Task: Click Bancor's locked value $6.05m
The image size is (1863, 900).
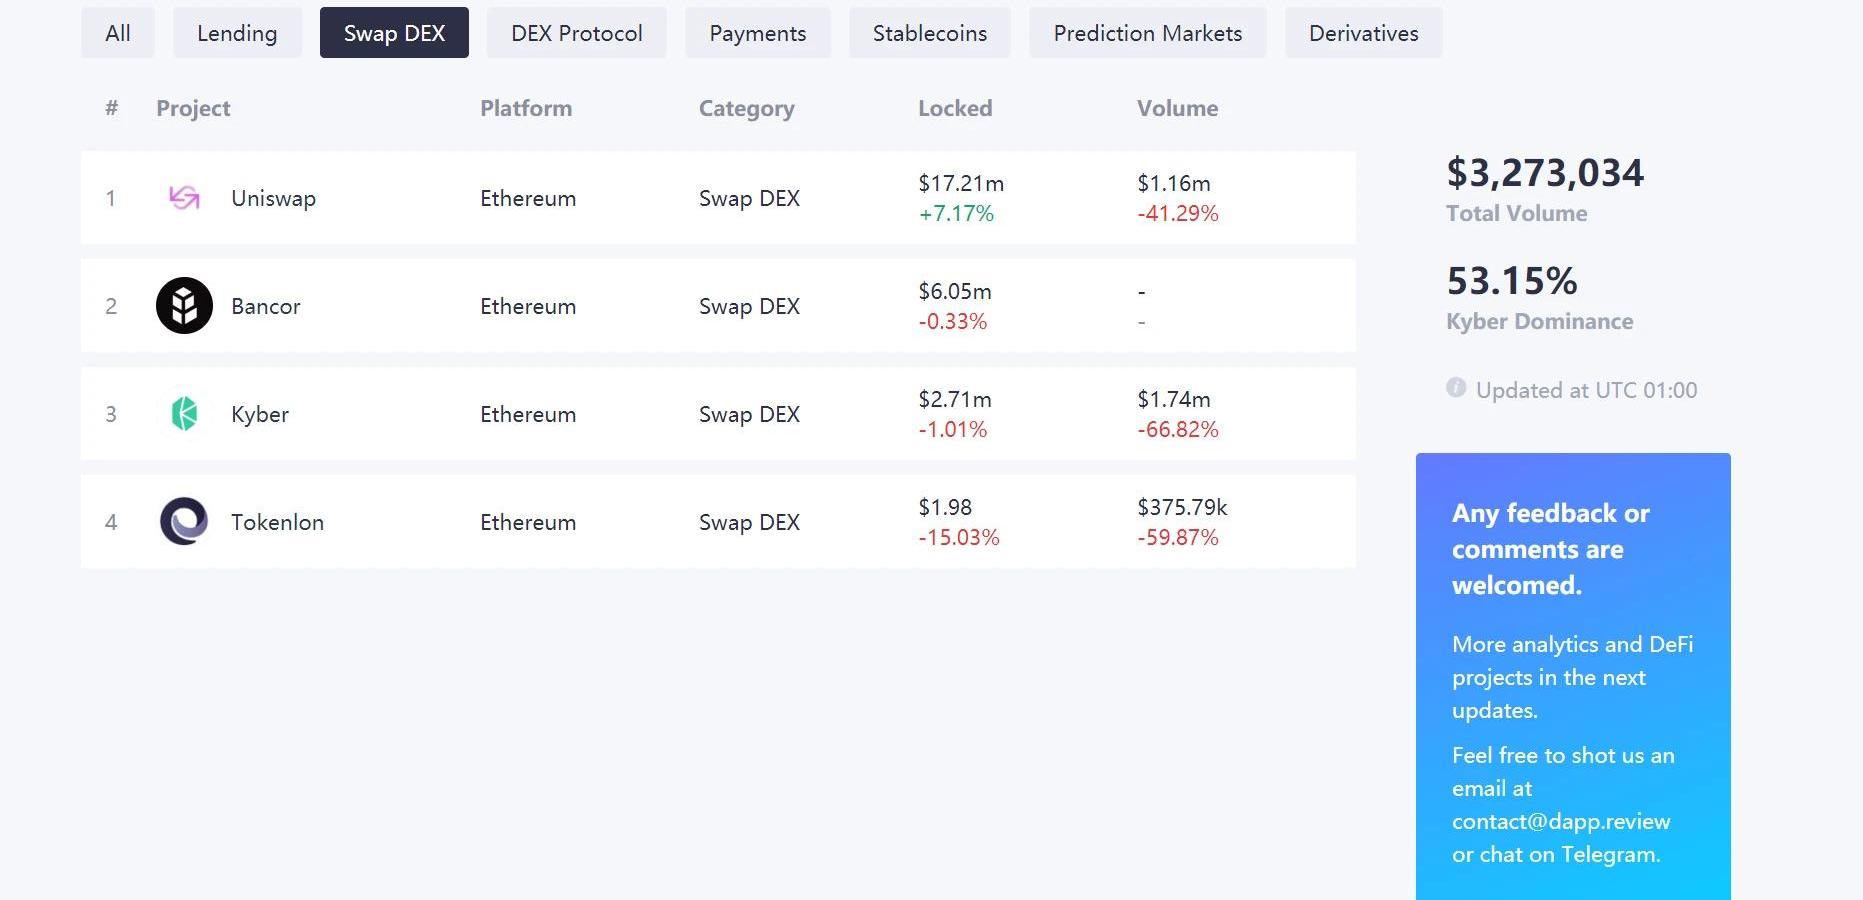Action: (x=955, y=291)
